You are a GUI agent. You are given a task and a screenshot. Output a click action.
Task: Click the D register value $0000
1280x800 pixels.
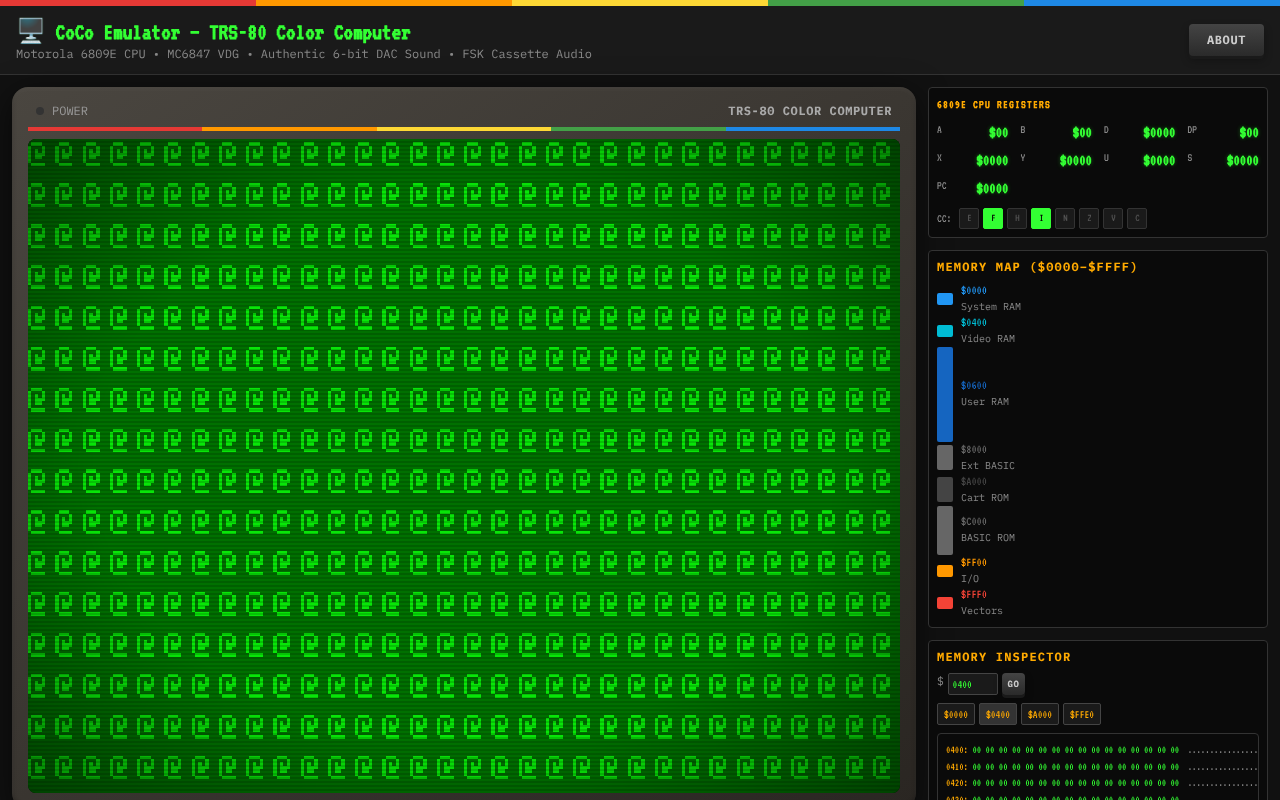point(1160,132)
